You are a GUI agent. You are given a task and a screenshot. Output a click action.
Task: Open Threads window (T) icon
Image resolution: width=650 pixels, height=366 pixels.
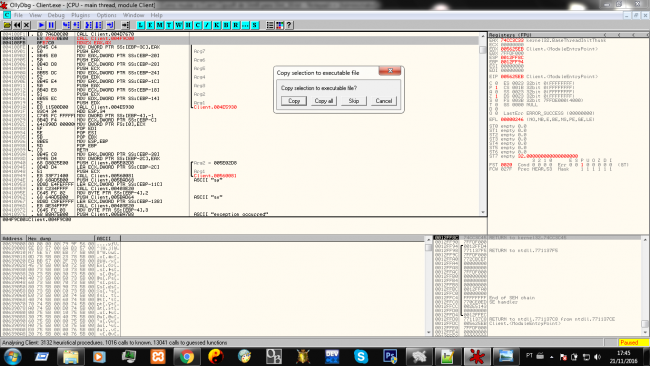click(x=169, y=25)
